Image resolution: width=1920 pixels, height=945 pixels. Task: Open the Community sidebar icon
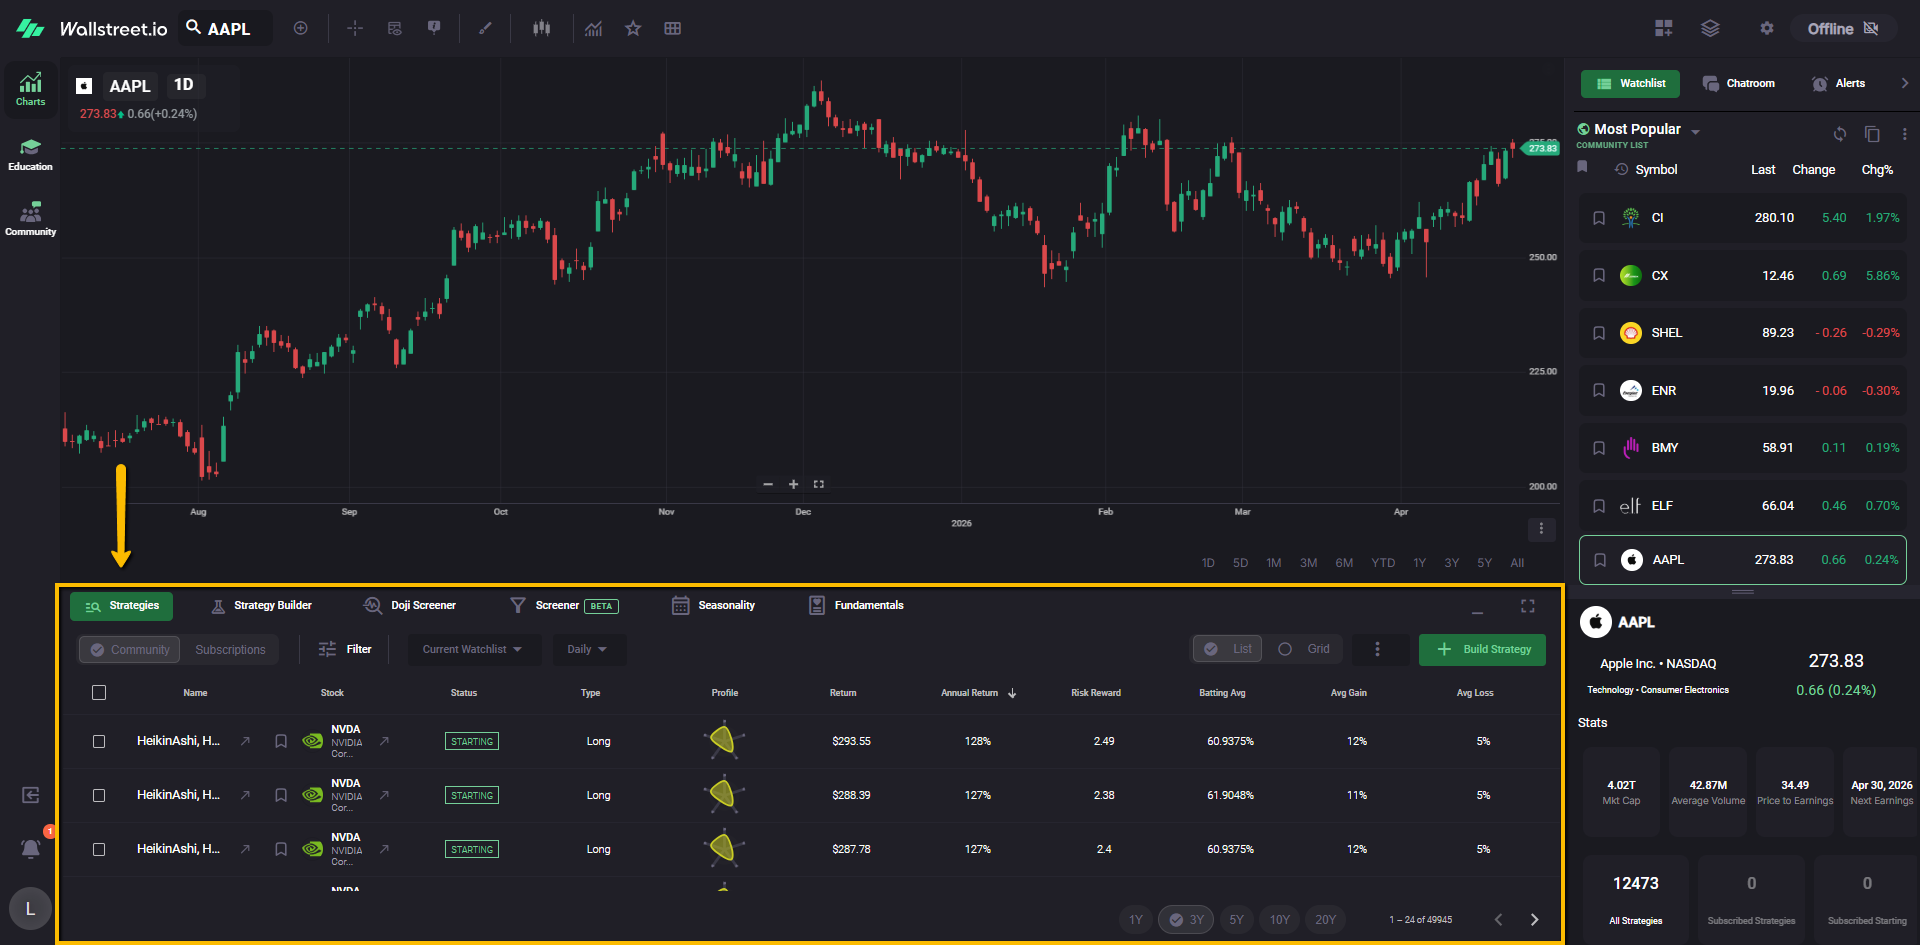point(30,219)
